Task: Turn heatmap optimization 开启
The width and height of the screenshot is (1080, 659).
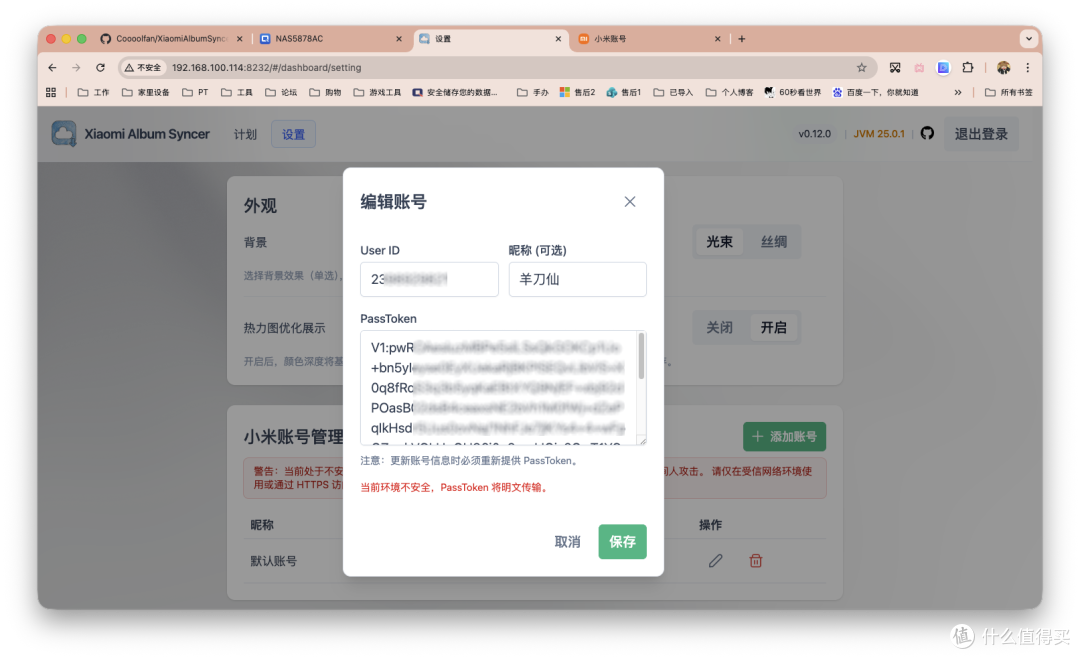Action: (x=773, y=327)
